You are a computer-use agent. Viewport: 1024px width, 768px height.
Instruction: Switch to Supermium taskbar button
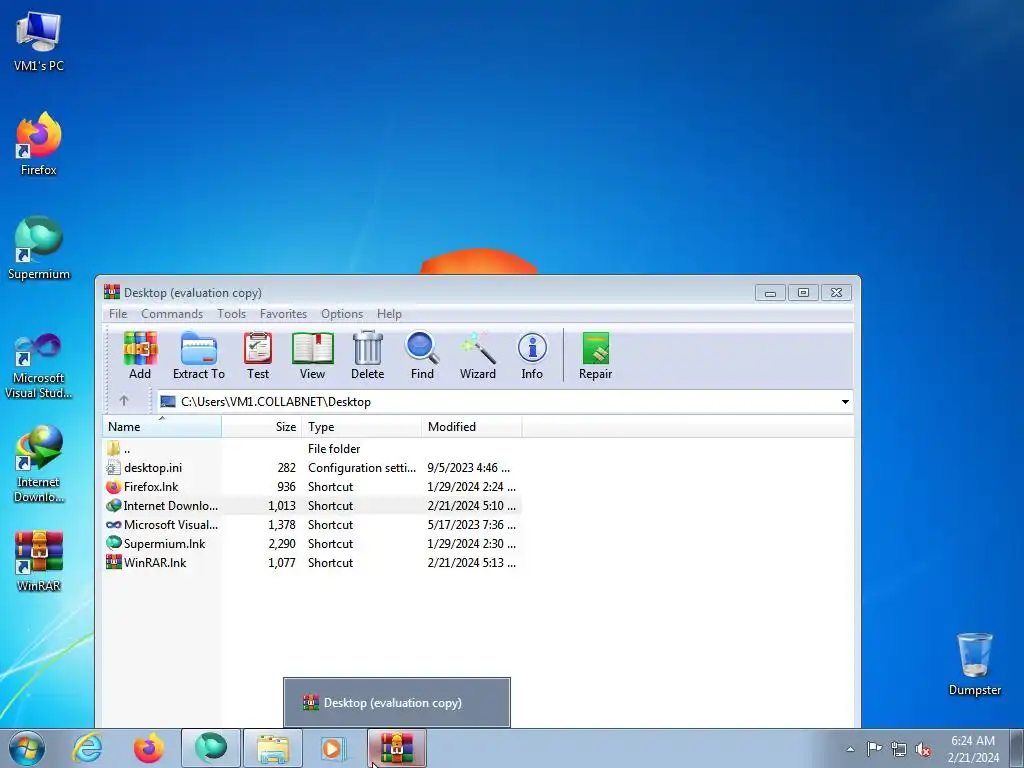tap(211, 748)
